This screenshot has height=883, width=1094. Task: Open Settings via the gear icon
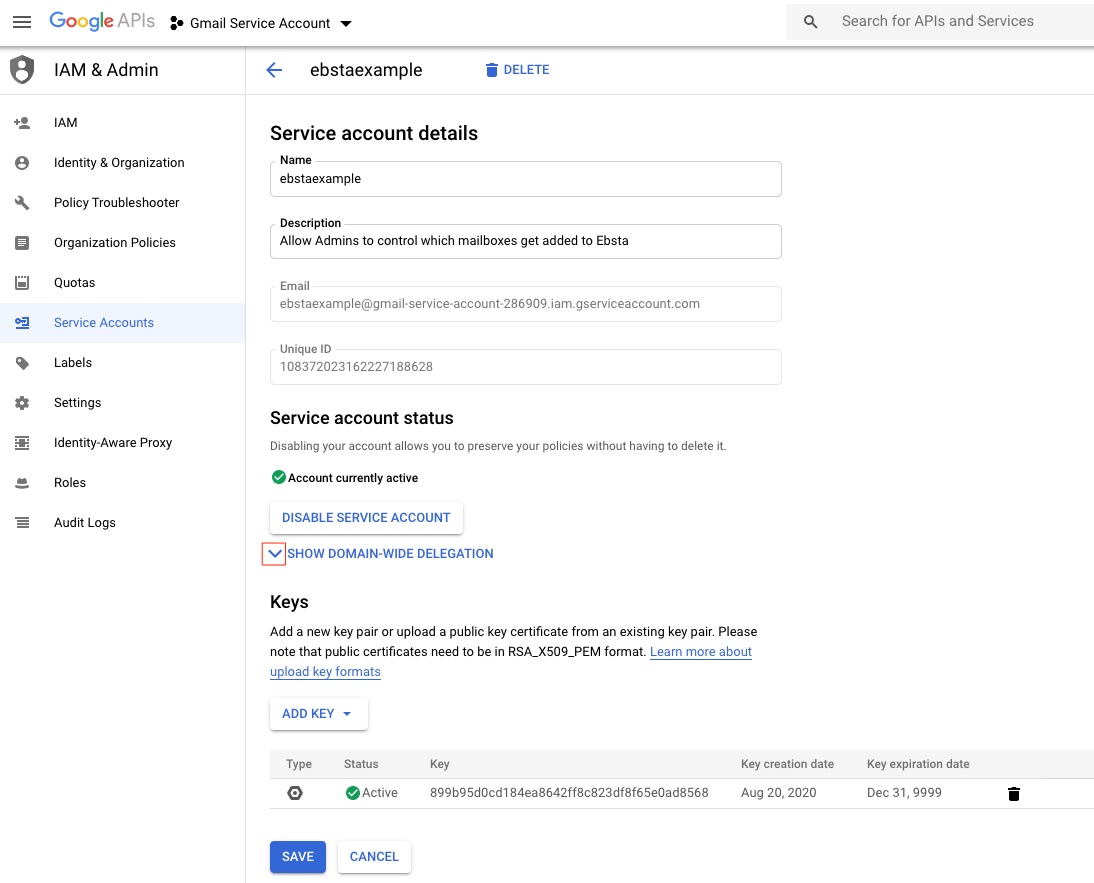[x=22, y=402]
